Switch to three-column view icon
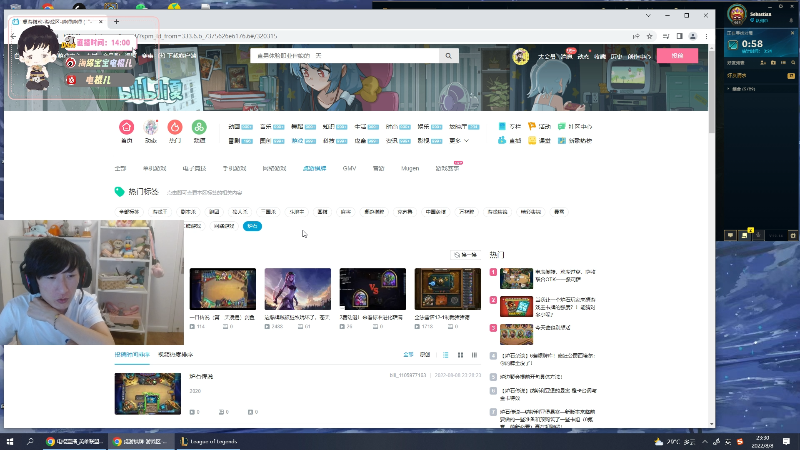Viewport: 800px width, 450px height. (x=474, y=355)
